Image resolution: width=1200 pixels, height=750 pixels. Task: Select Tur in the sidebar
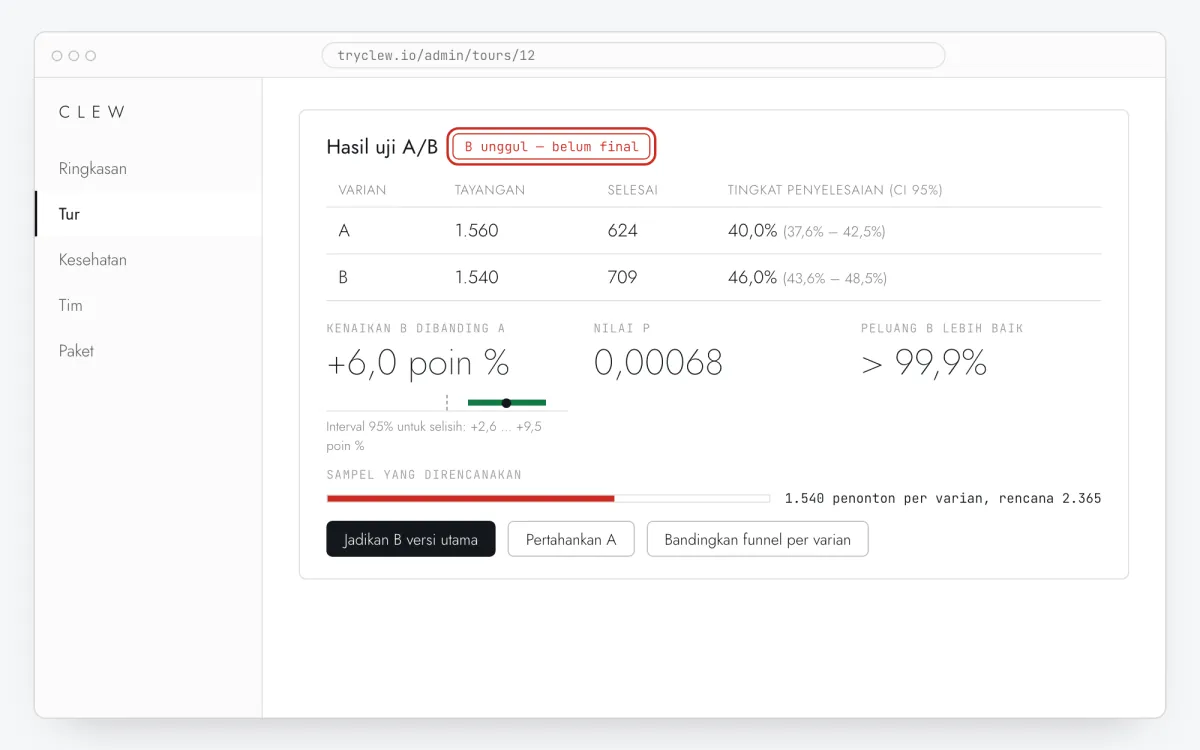click(x=148, y=214)
